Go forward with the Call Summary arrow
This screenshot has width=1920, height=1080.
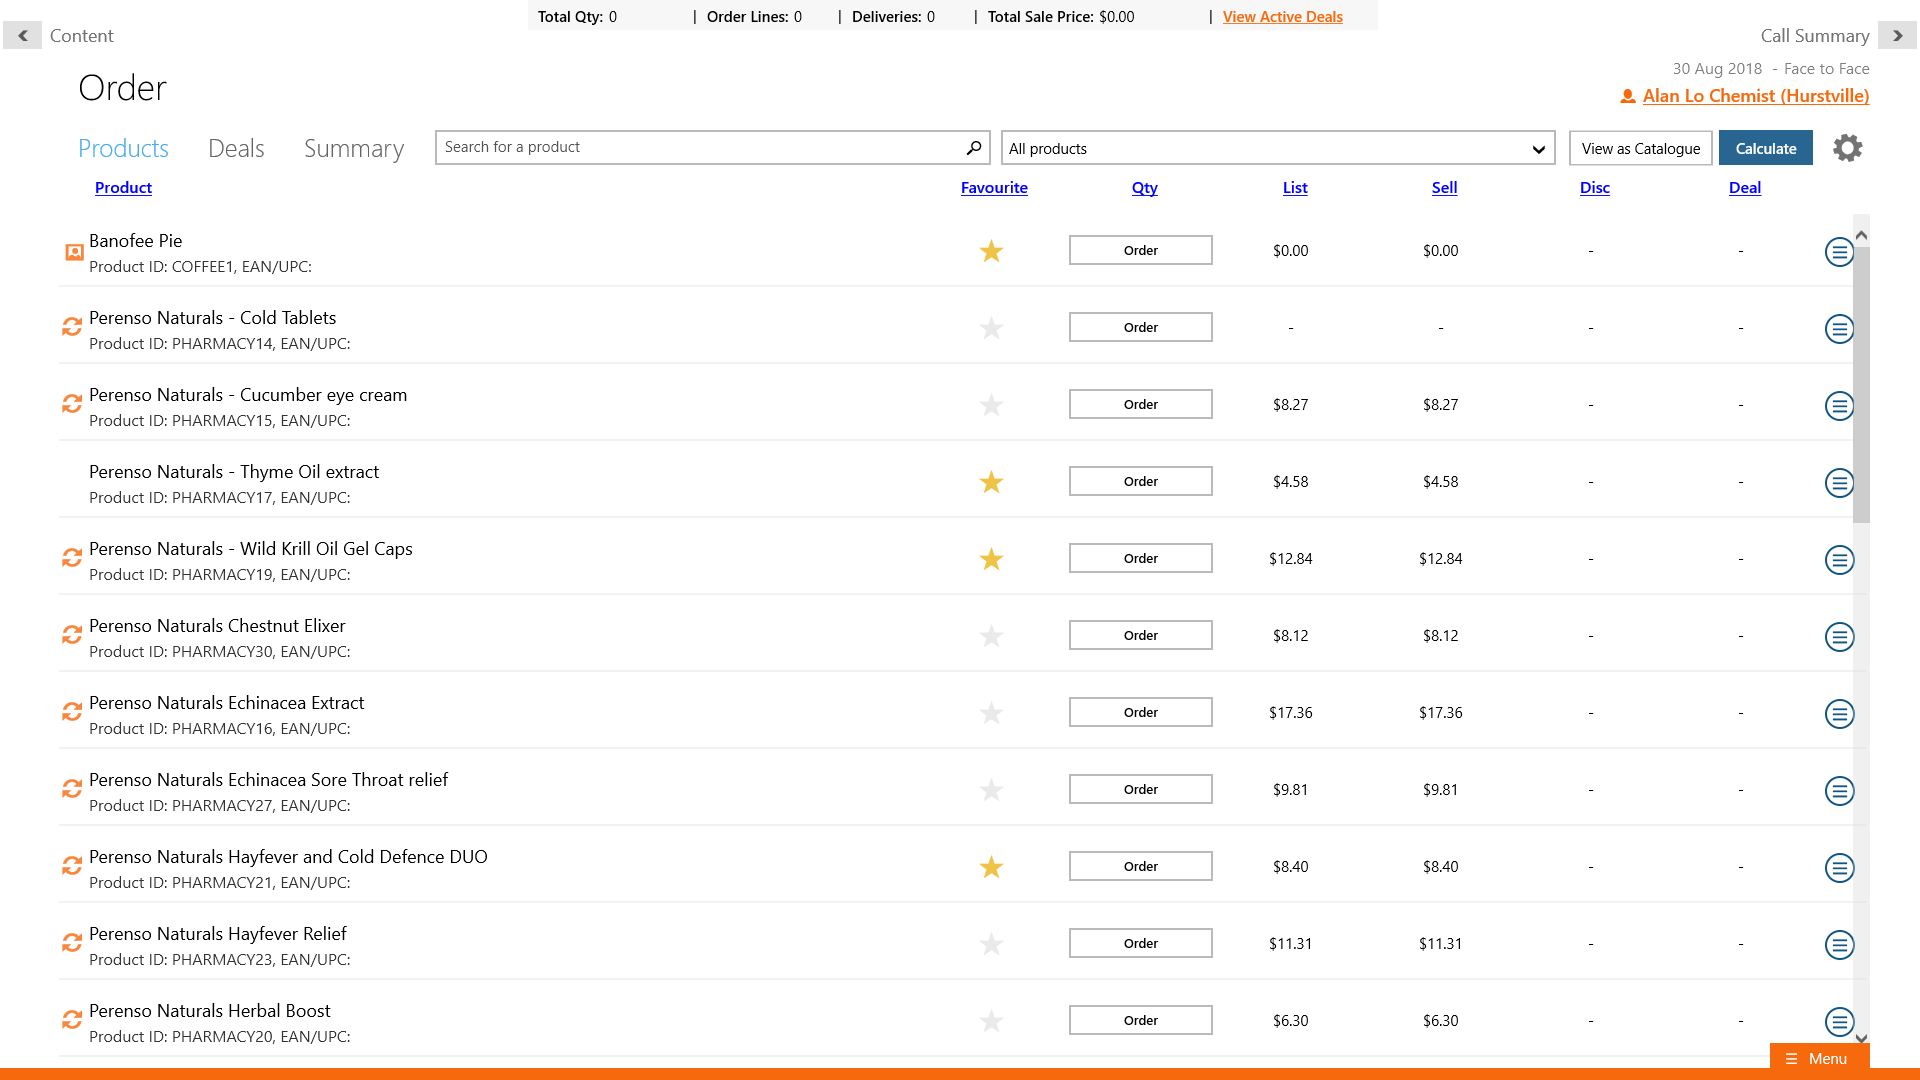pos(1897,36)
